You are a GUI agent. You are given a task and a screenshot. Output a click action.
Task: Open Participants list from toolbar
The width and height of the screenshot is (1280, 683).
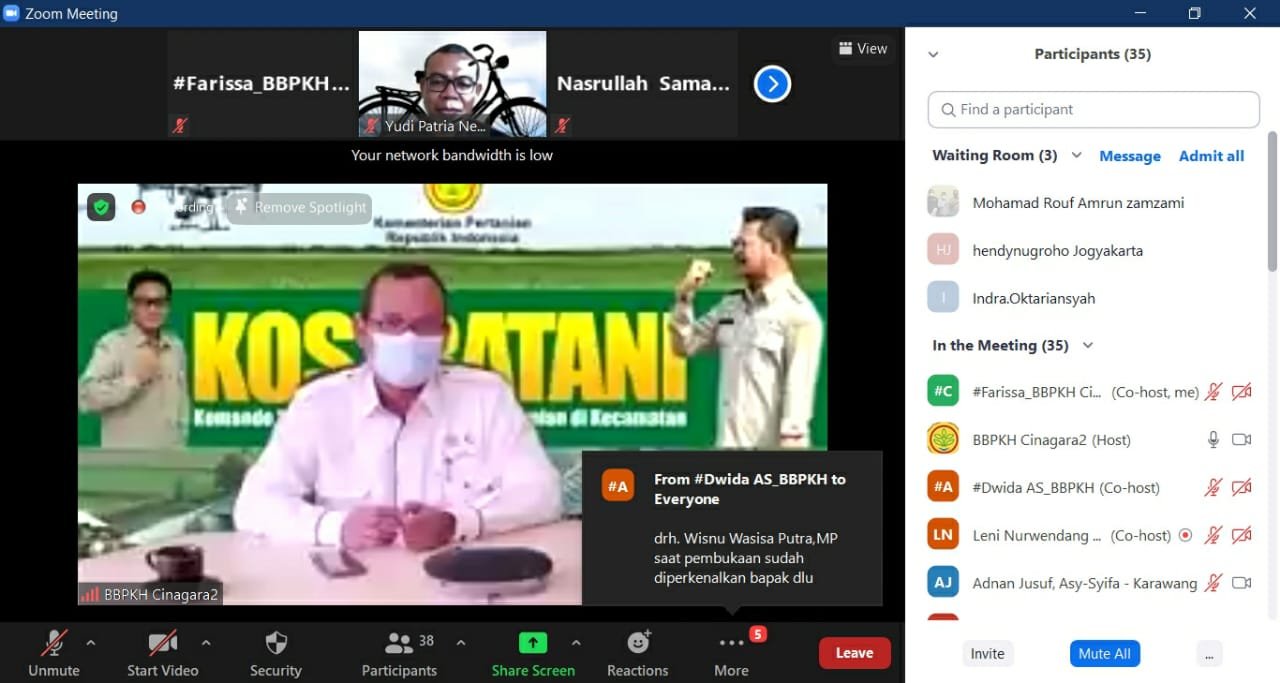pos(399,643)
